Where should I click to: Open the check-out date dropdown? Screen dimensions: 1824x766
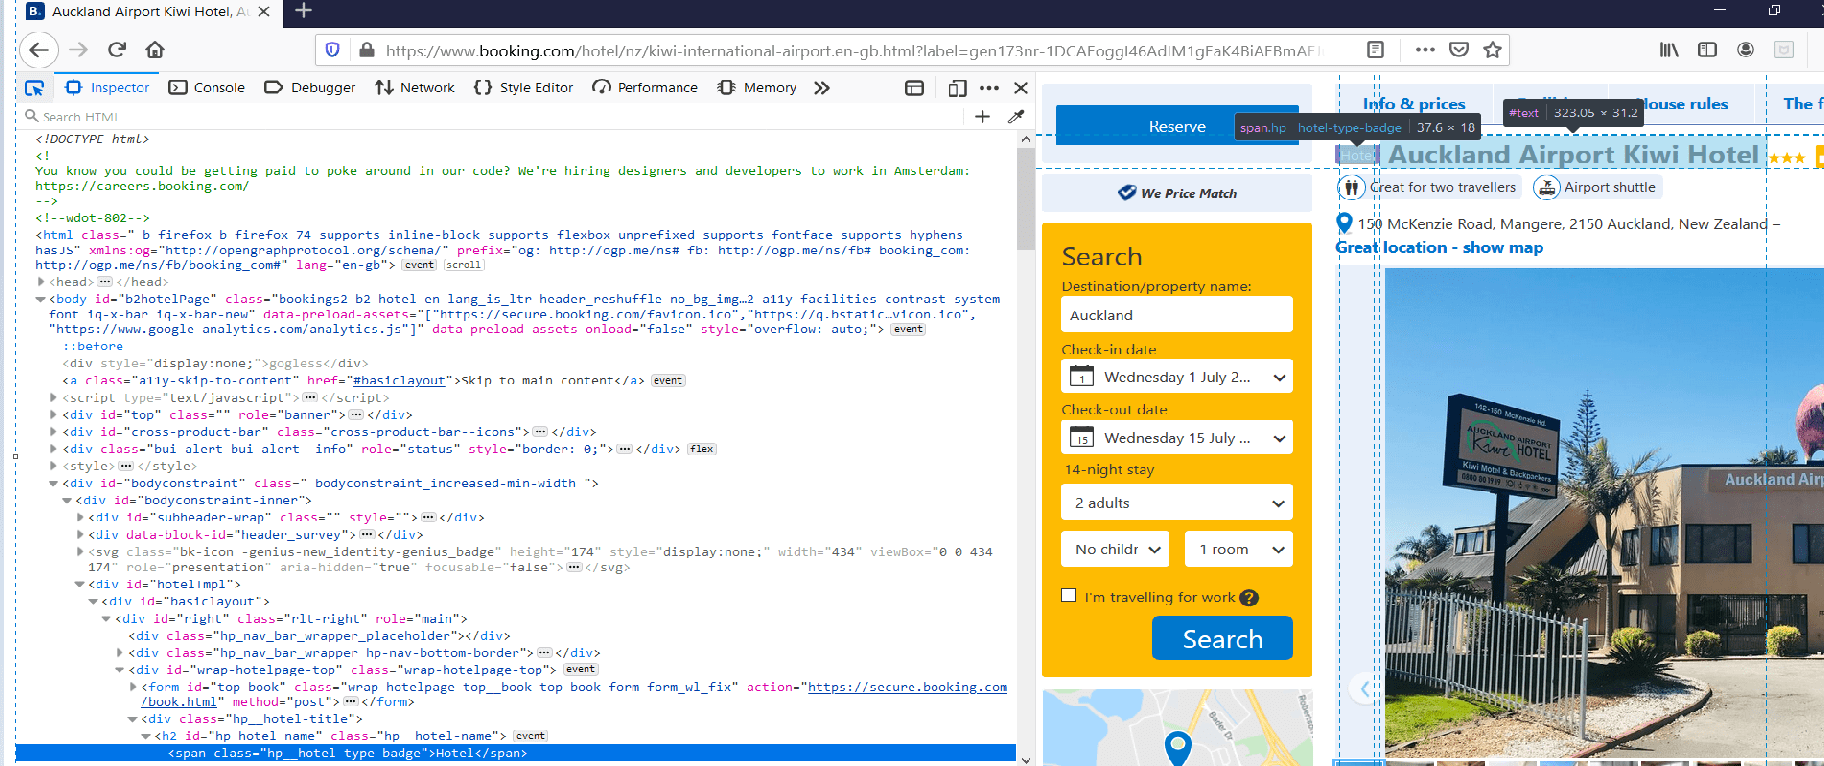[1177, 437]
